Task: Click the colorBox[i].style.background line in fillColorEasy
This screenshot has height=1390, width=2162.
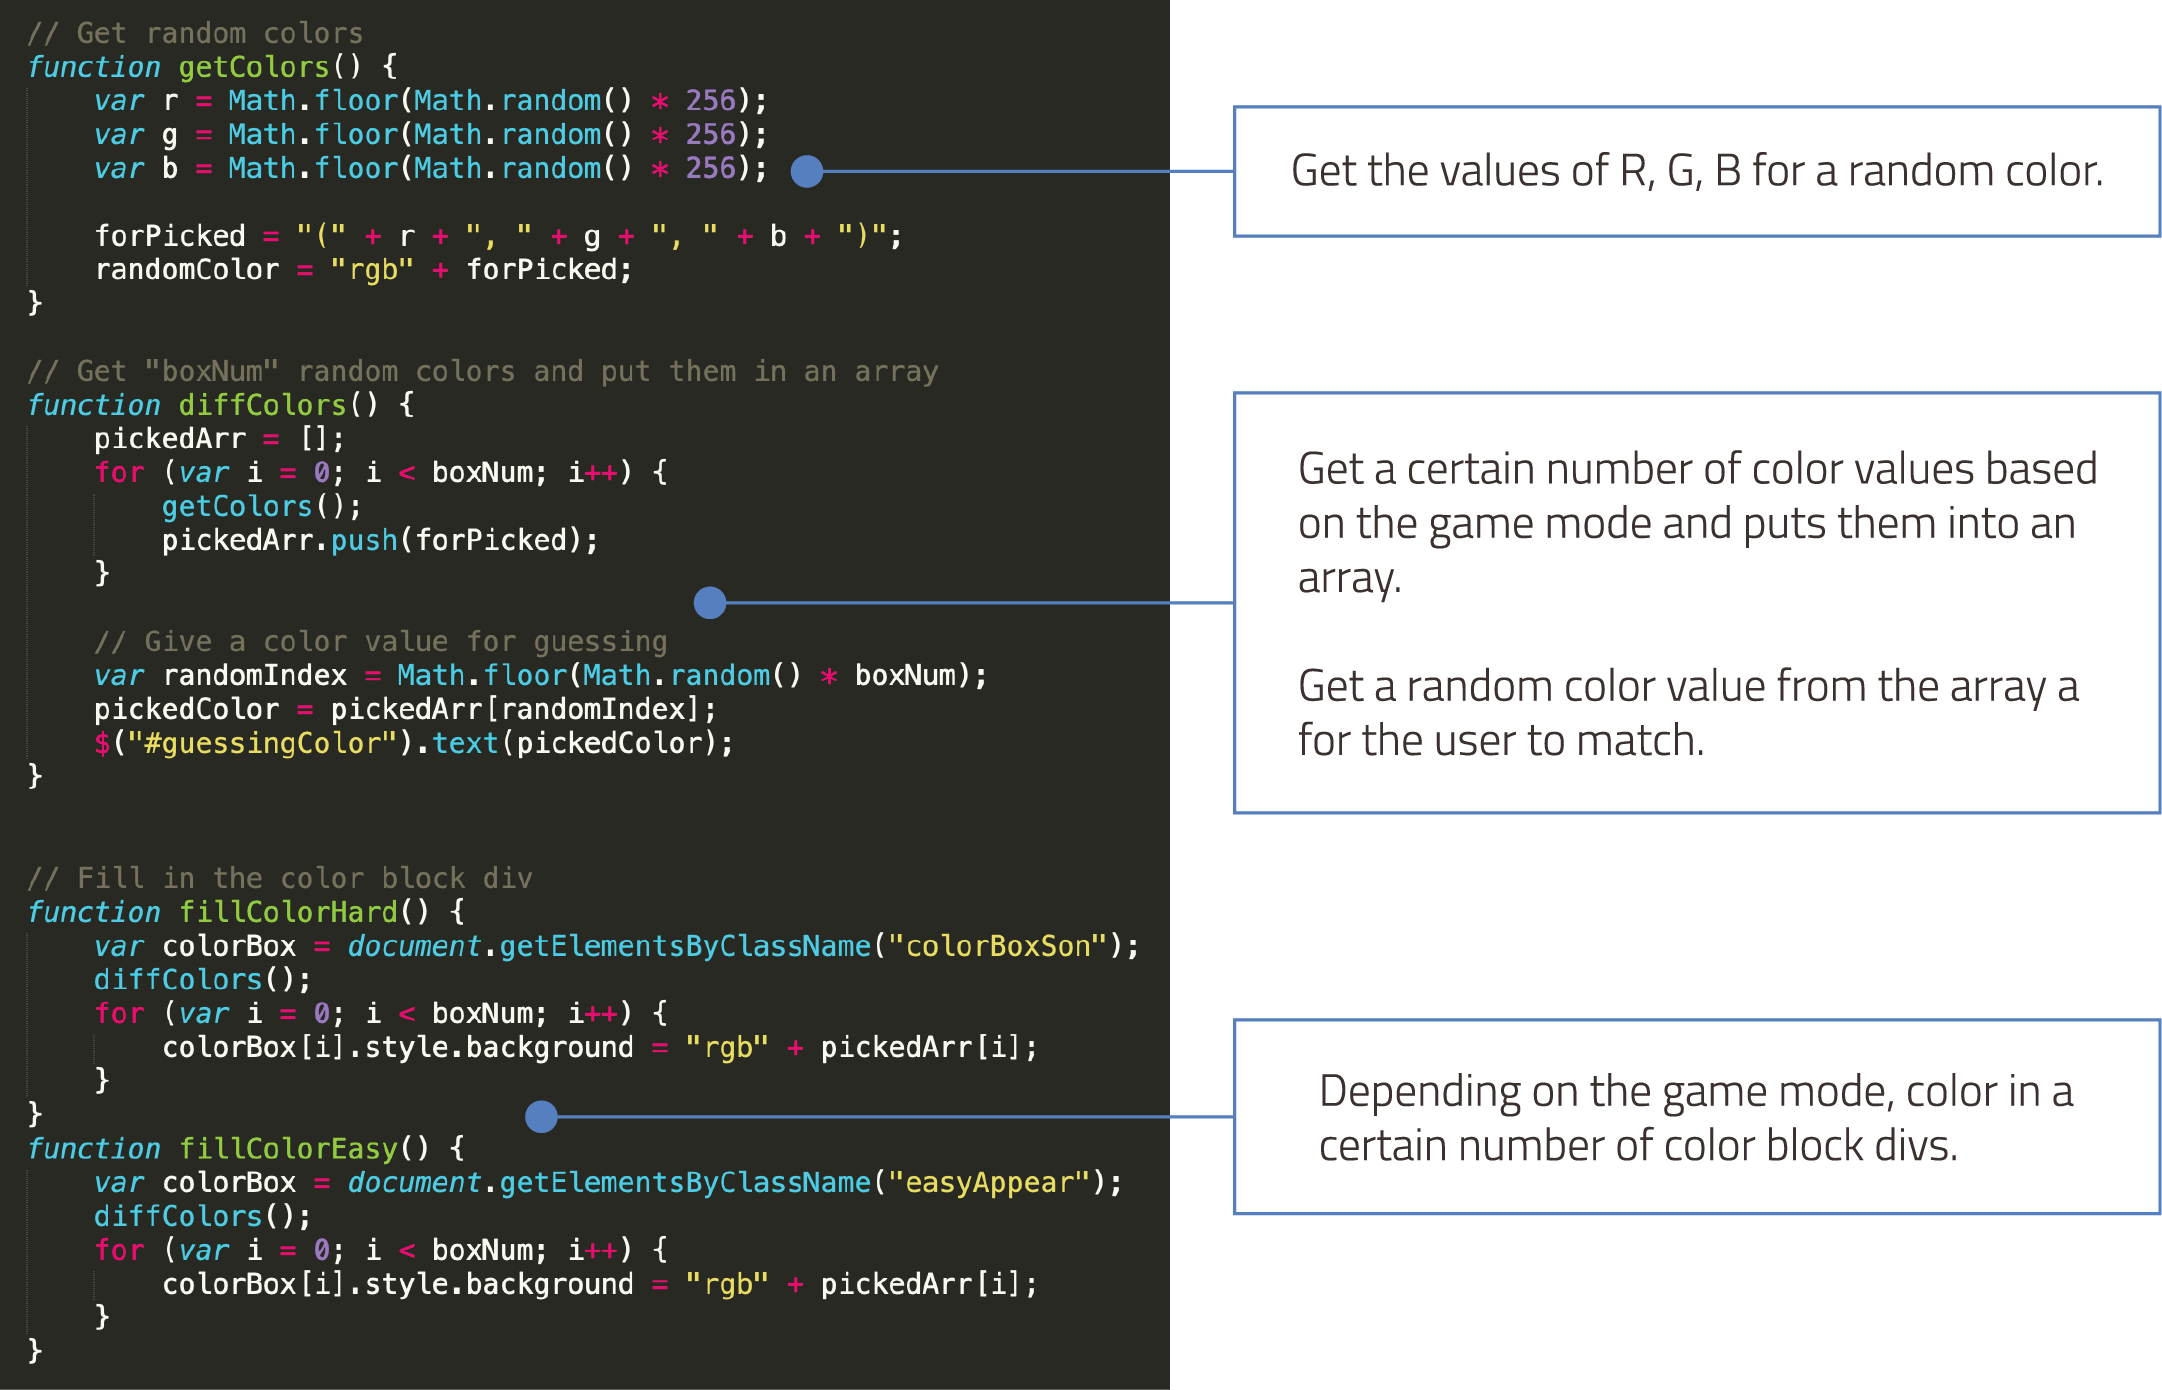Action: click(600, 1285)
